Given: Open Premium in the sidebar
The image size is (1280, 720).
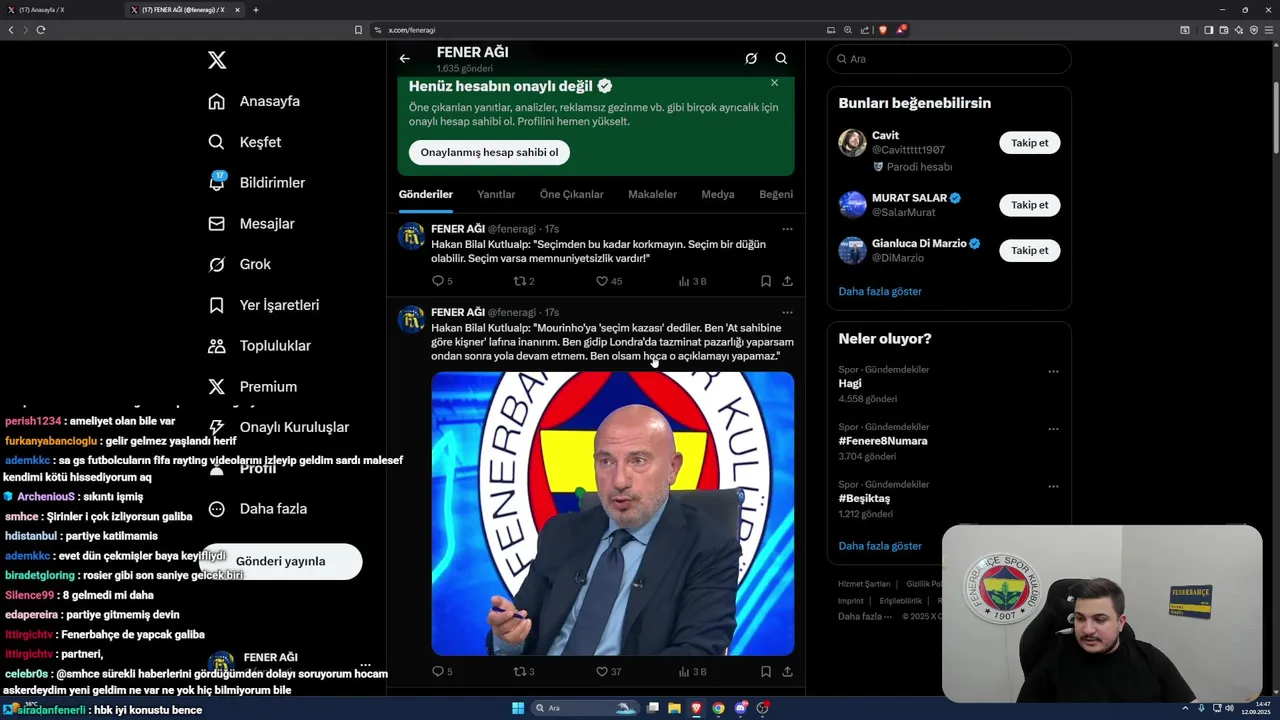Looking at the screenshot, I should coord(252,386).
